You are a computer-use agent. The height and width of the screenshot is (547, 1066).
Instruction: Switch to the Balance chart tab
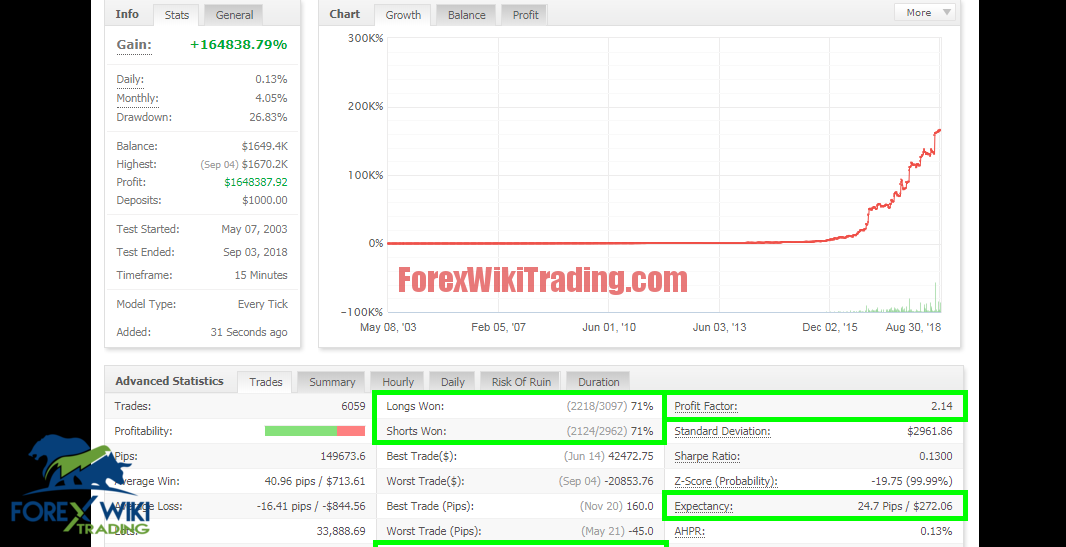(x=466, y=15)
